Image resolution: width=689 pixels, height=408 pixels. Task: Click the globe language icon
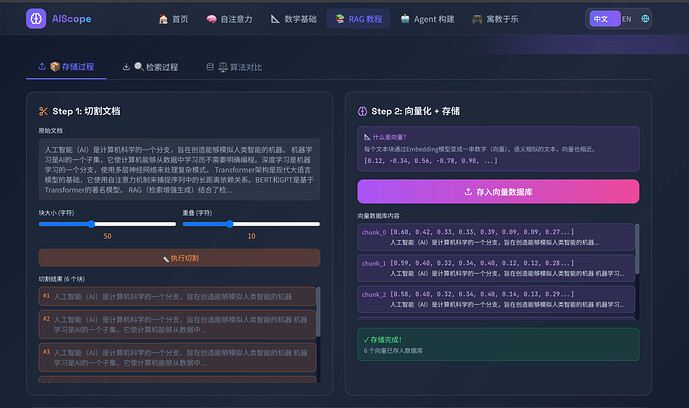coord(645,19)
